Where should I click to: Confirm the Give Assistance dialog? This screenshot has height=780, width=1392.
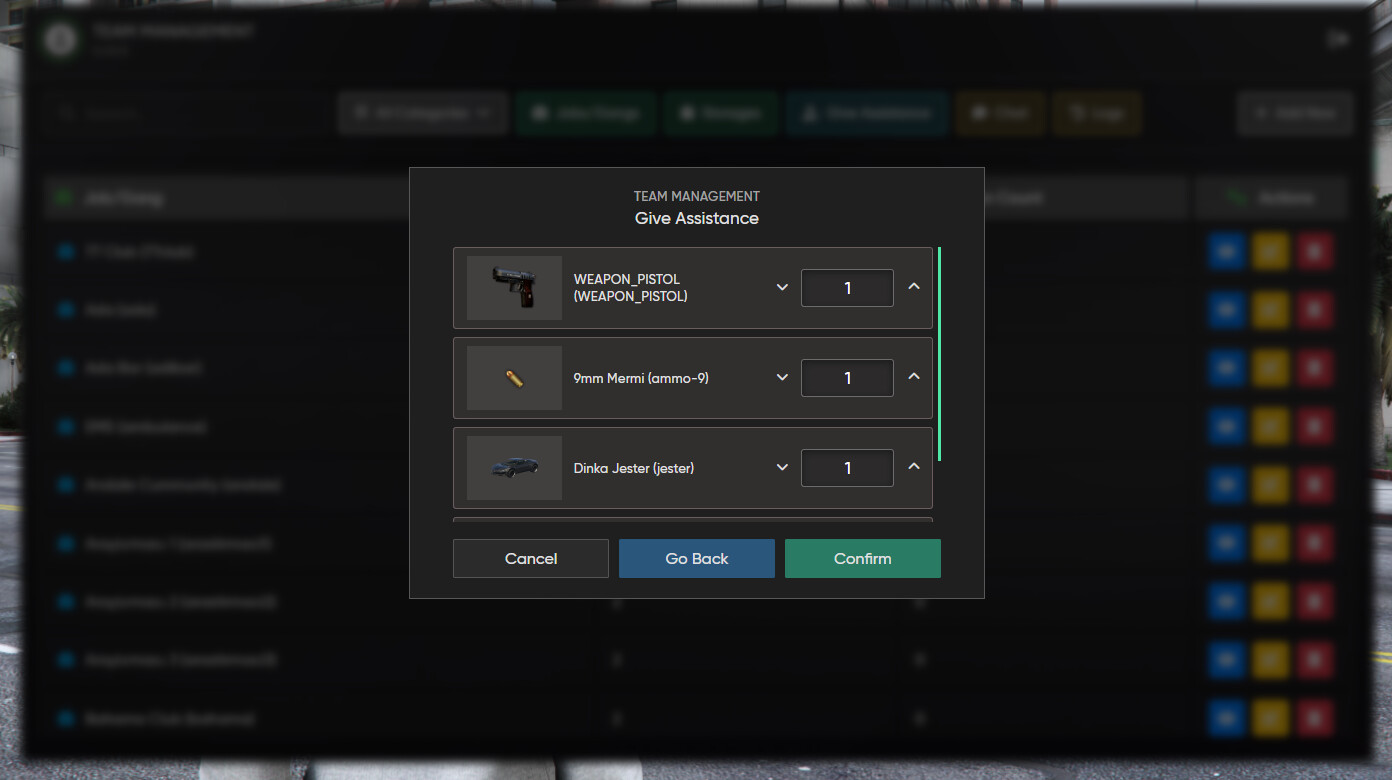click(x=862, y=559)
